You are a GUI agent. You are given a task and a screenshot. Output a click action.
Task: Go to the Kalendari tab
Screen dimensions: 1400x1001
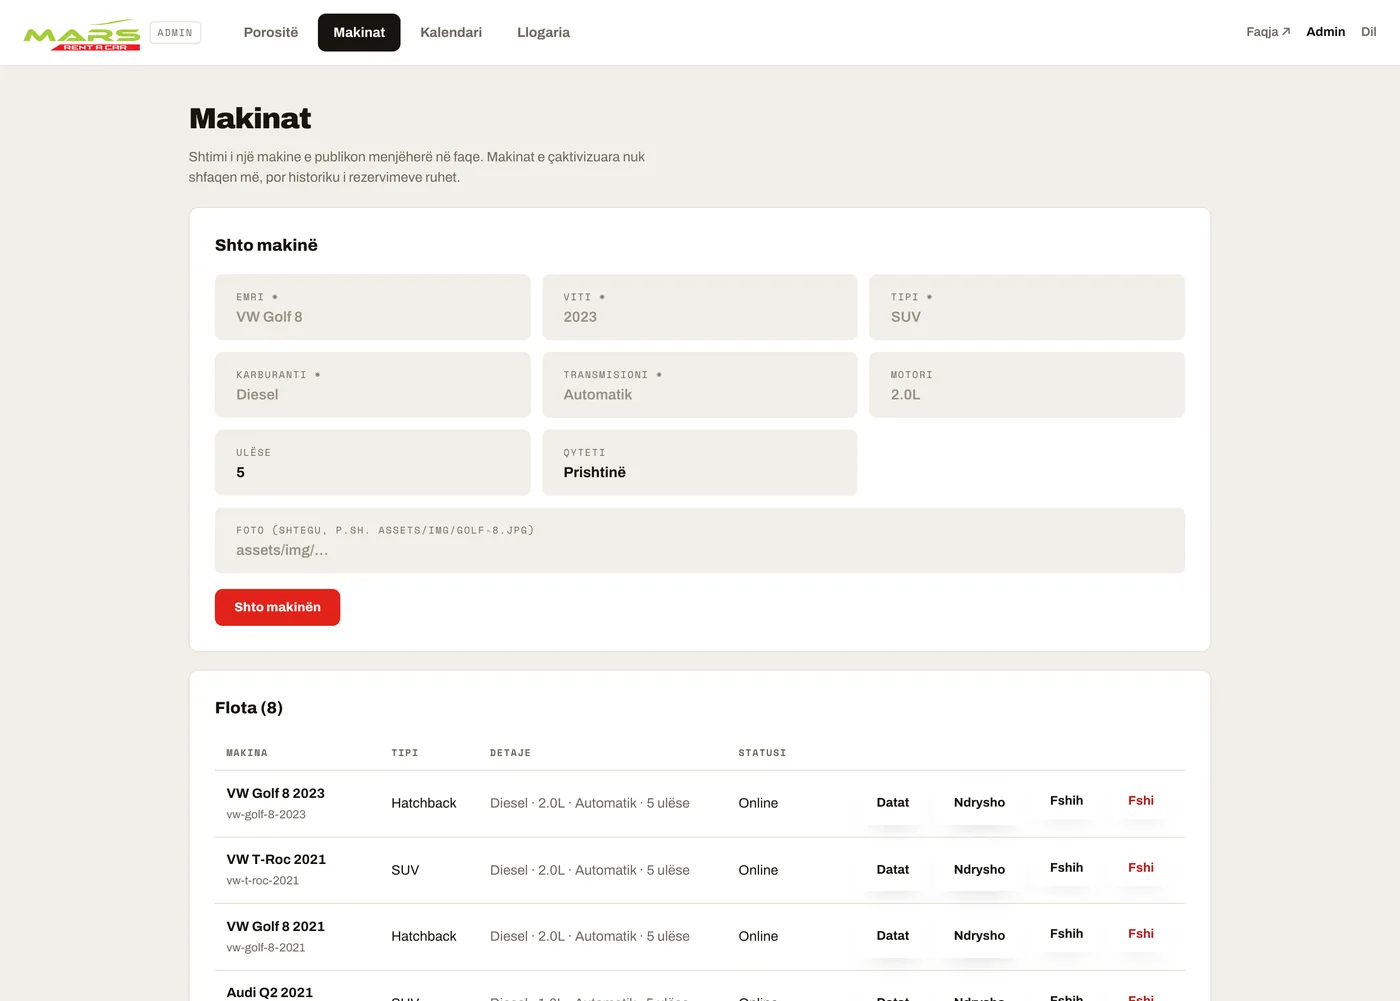(451, 32)
